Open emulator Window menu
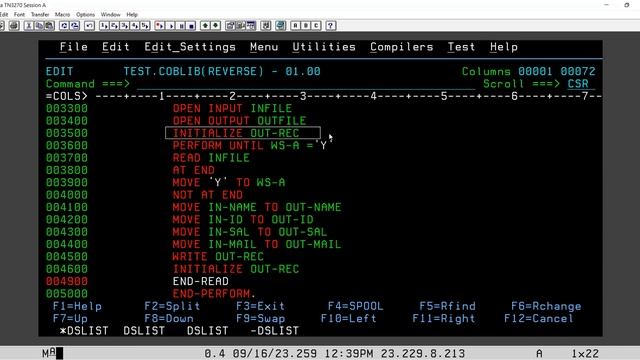640x360 pixels. pyautogui.click(x=110, y=14)
